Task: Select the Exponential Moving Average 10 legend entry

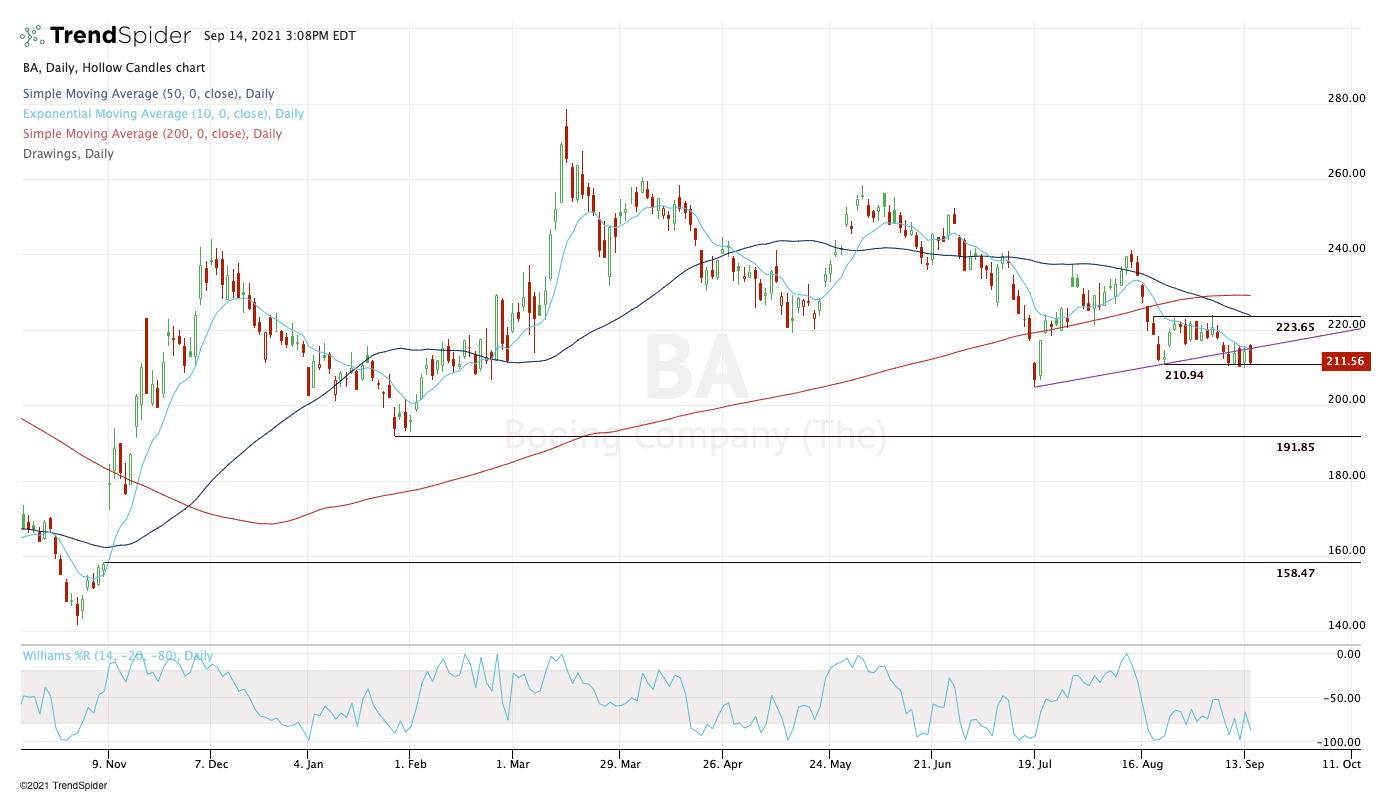Action: tap(164, 114)
